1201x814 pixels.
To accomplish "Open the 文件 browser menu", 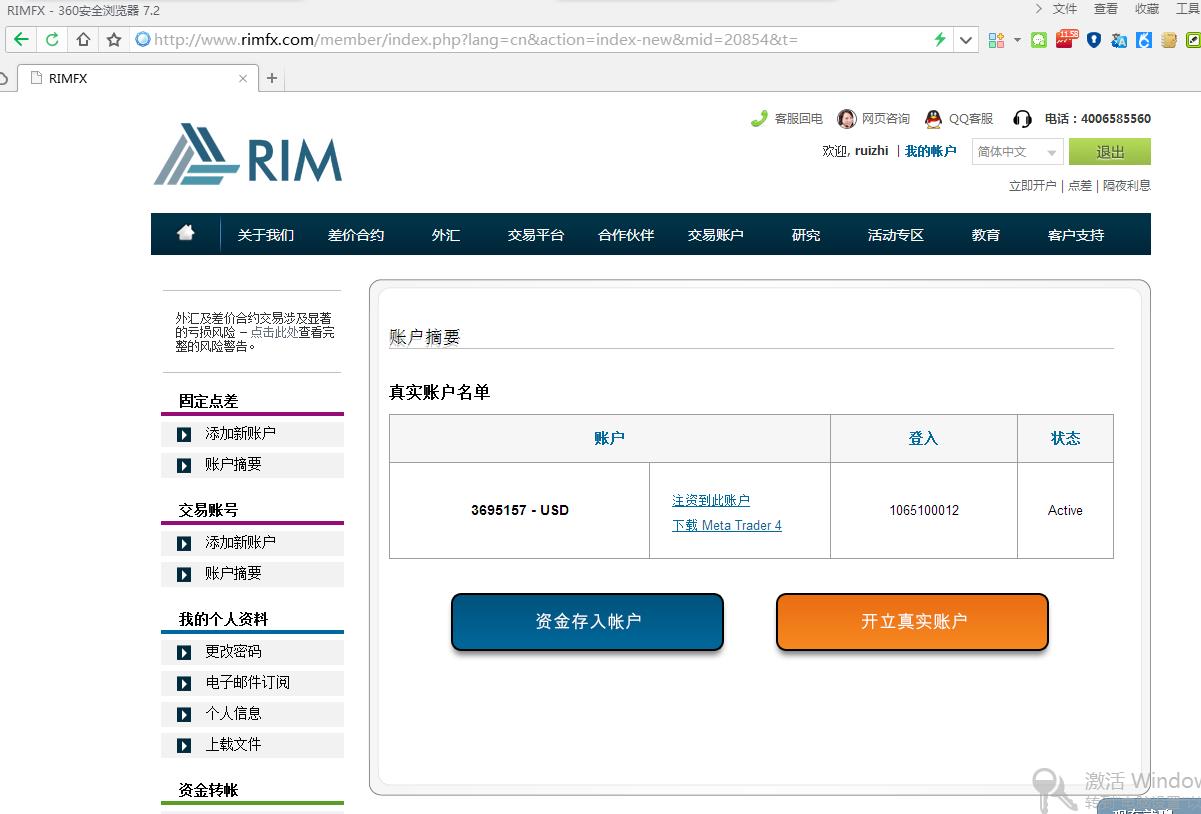I will coord(1065,9).
